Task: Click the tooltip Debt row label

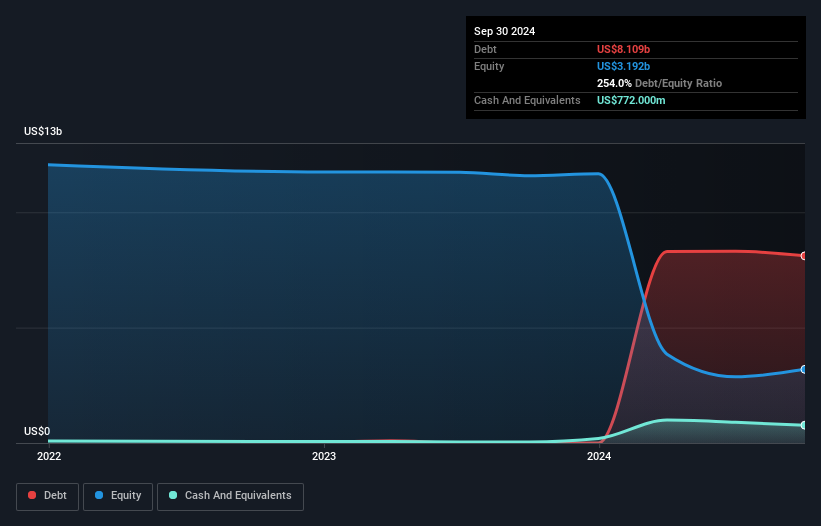Action: point(485,49)
